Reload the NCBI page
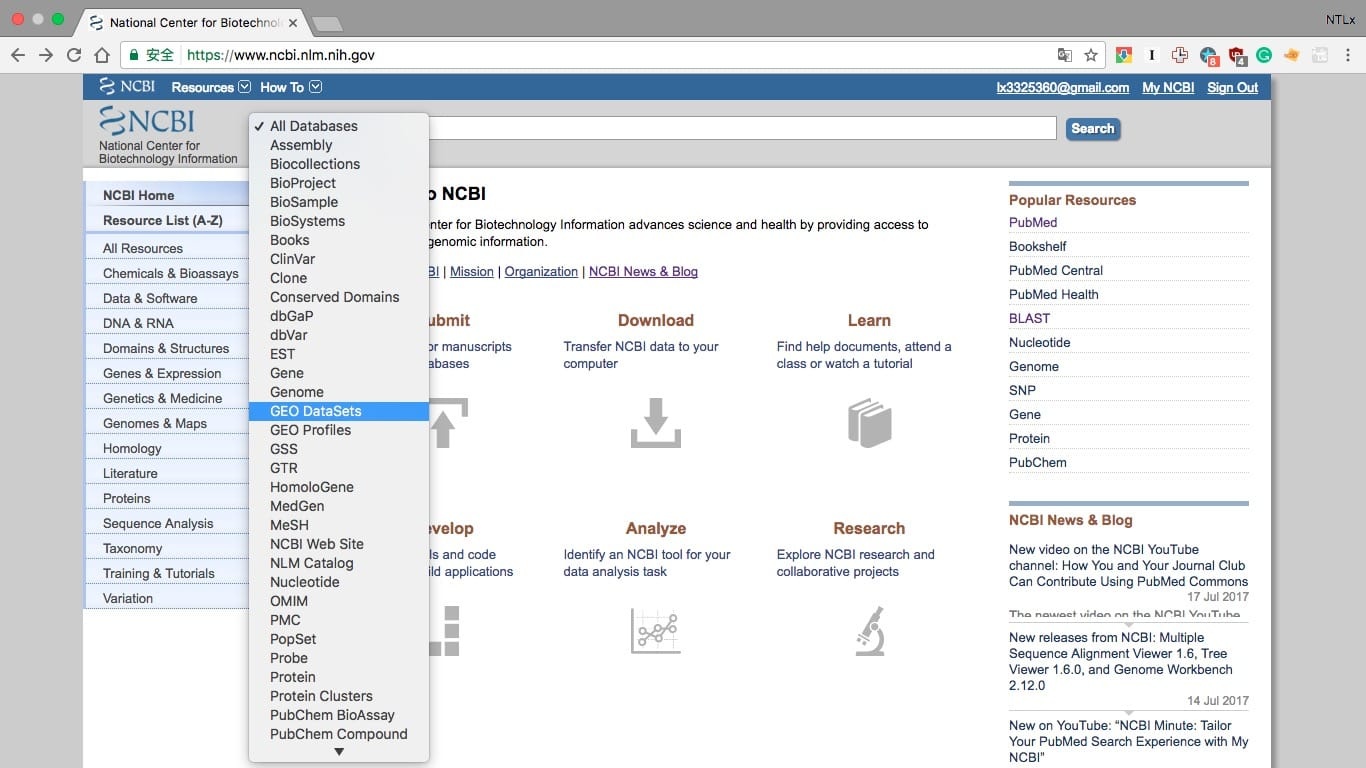 pyautogui.click(x=74, y=55)
